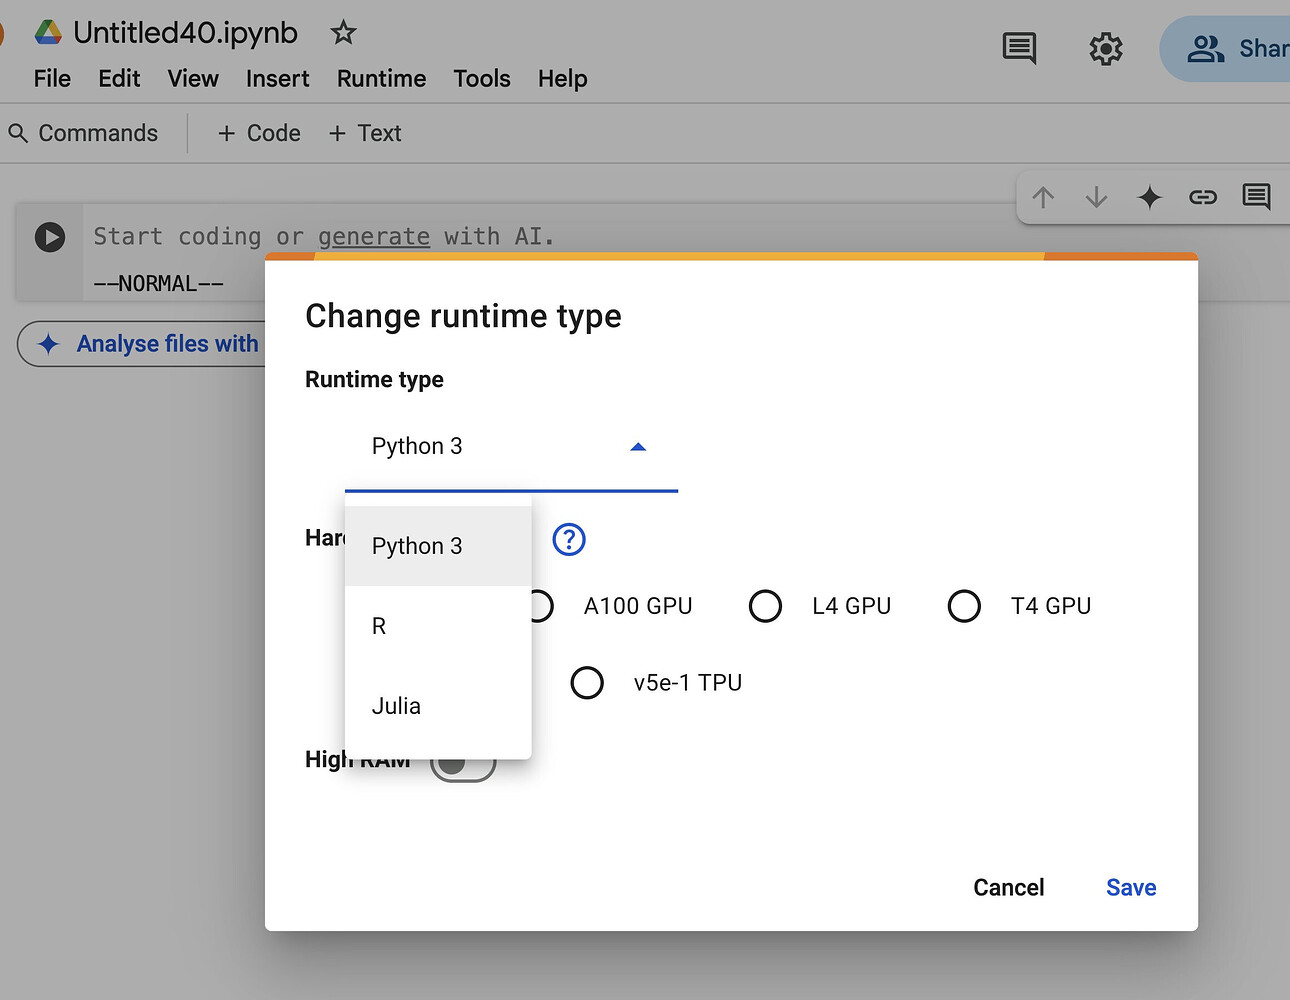Click Analyse files with AI

[x=152, y=343]
